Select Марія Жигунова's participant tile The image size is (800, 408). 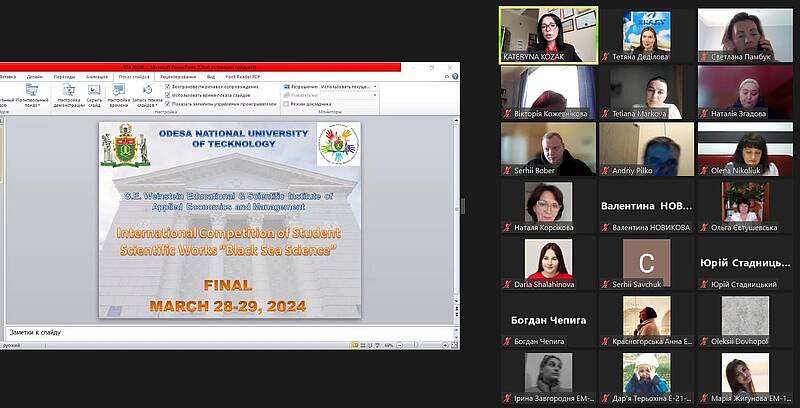[745, 376]
